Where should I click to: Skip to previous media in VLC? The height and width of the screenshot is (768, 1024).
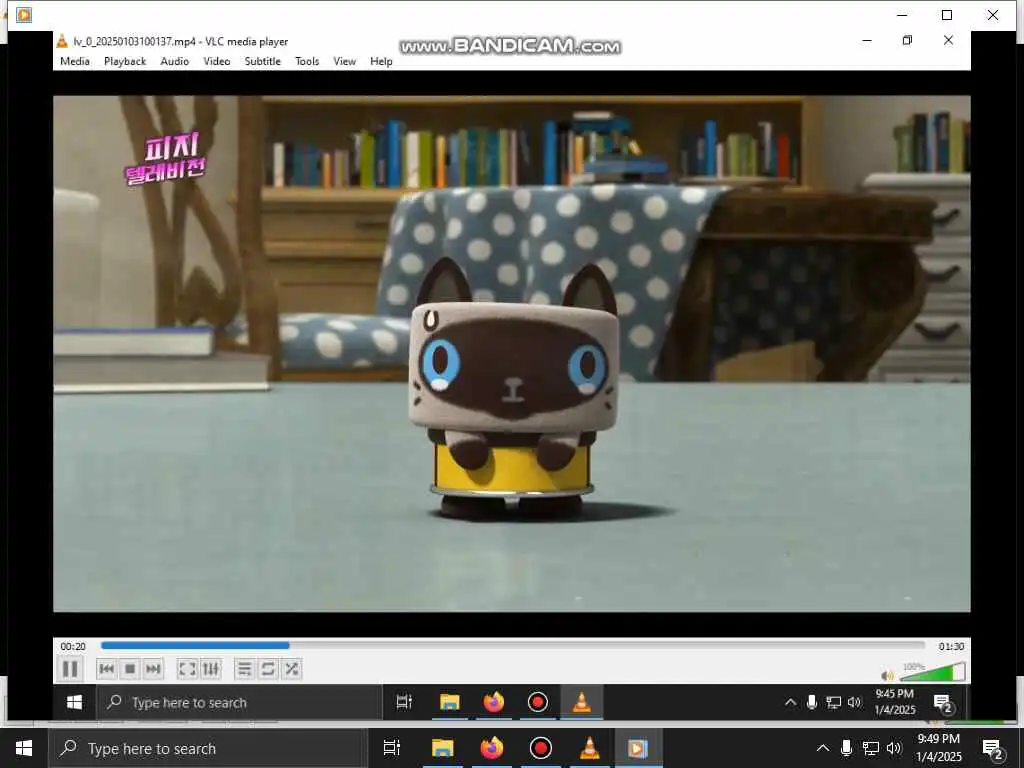click(106, 669)
